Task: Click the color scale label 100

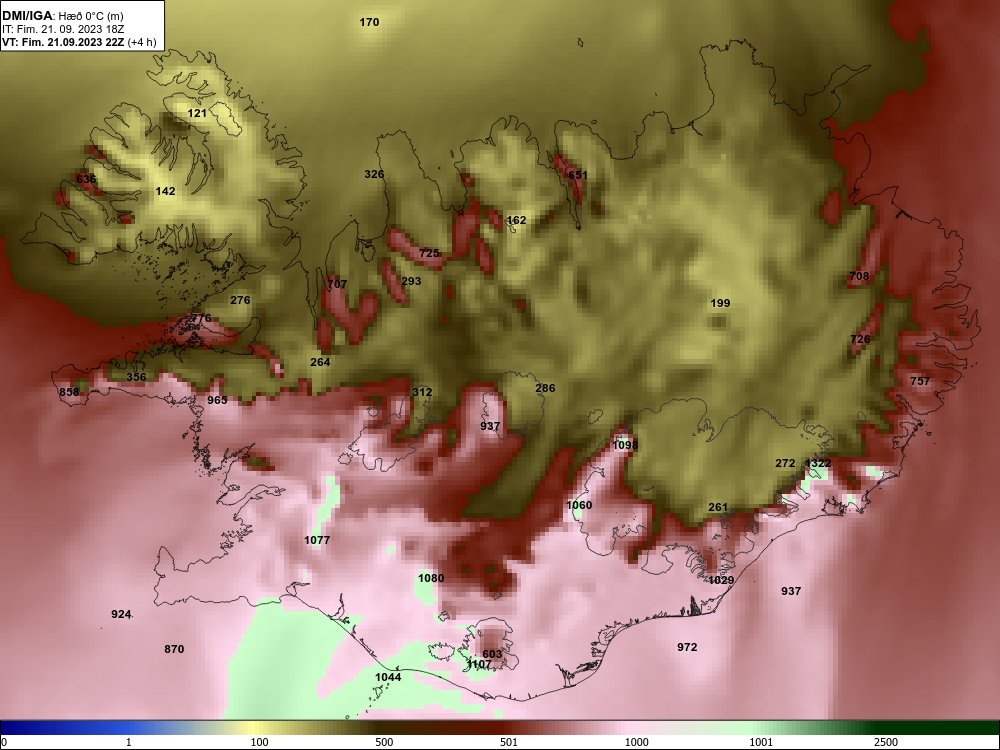Action: click(260, 742)
